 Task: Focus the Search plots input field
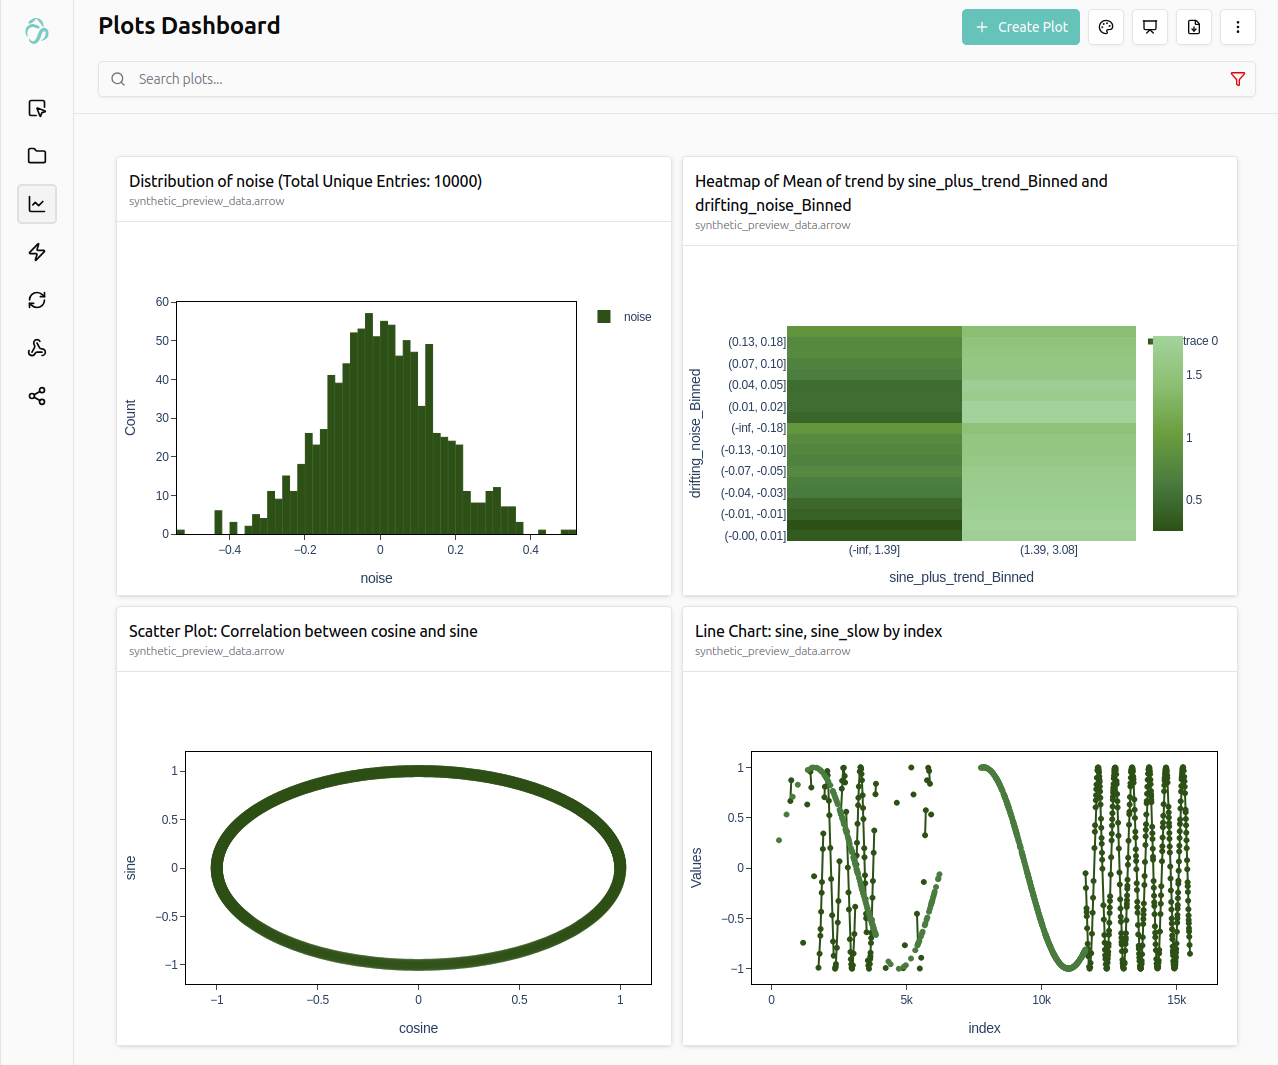660,79
